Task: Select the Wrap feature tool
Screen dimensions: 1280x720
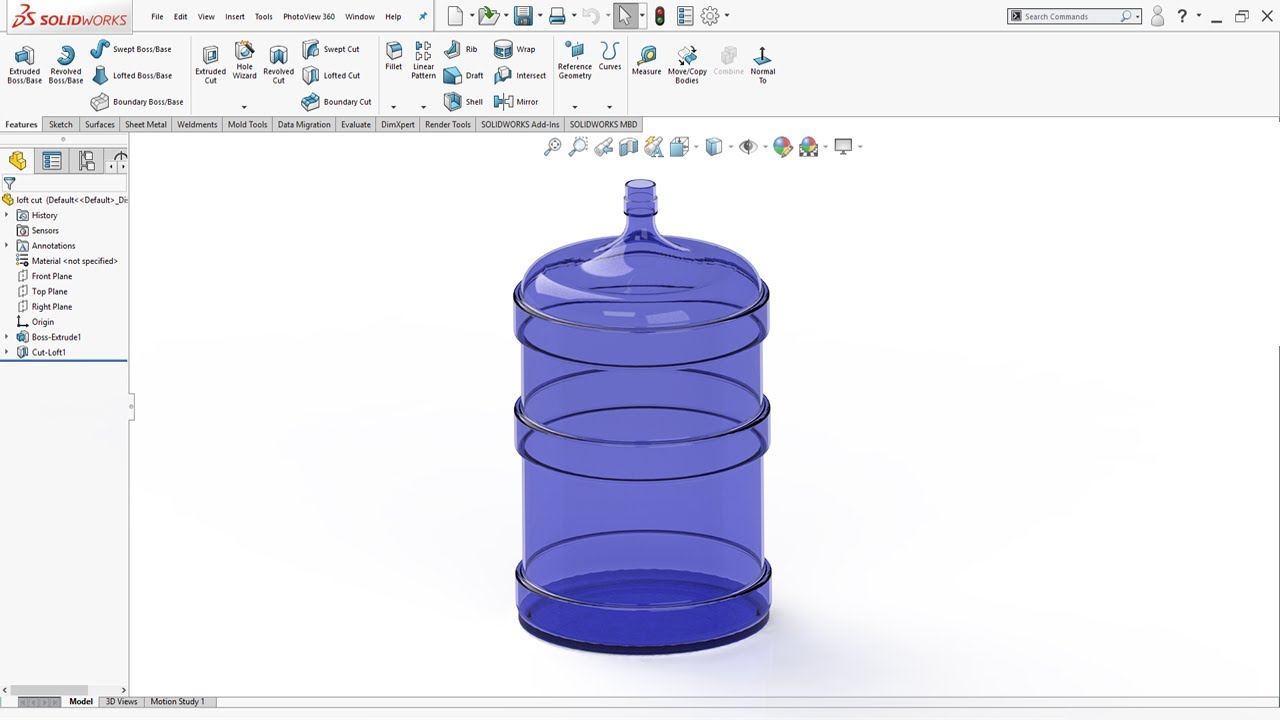Action: 515,49
